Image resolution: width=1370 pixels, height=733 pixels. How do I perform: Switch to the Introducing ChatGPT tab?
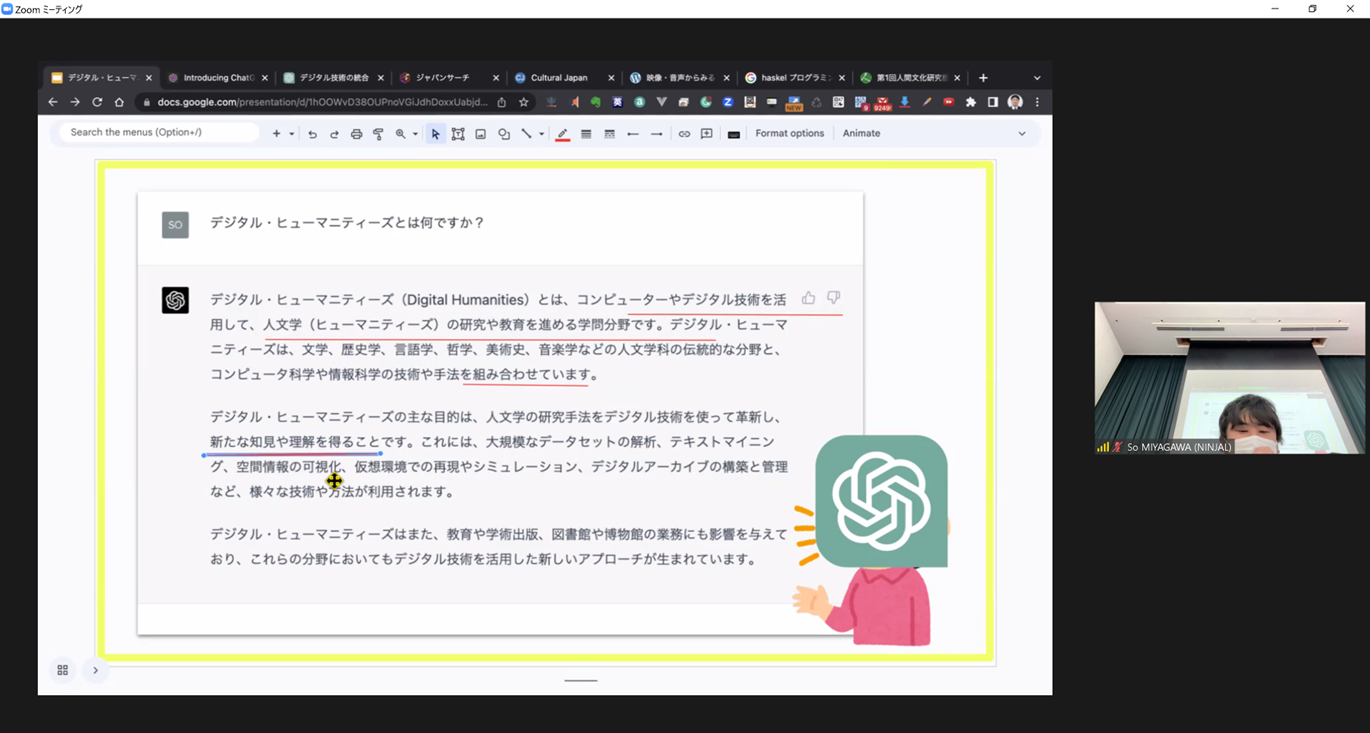[x=216, y=78]
